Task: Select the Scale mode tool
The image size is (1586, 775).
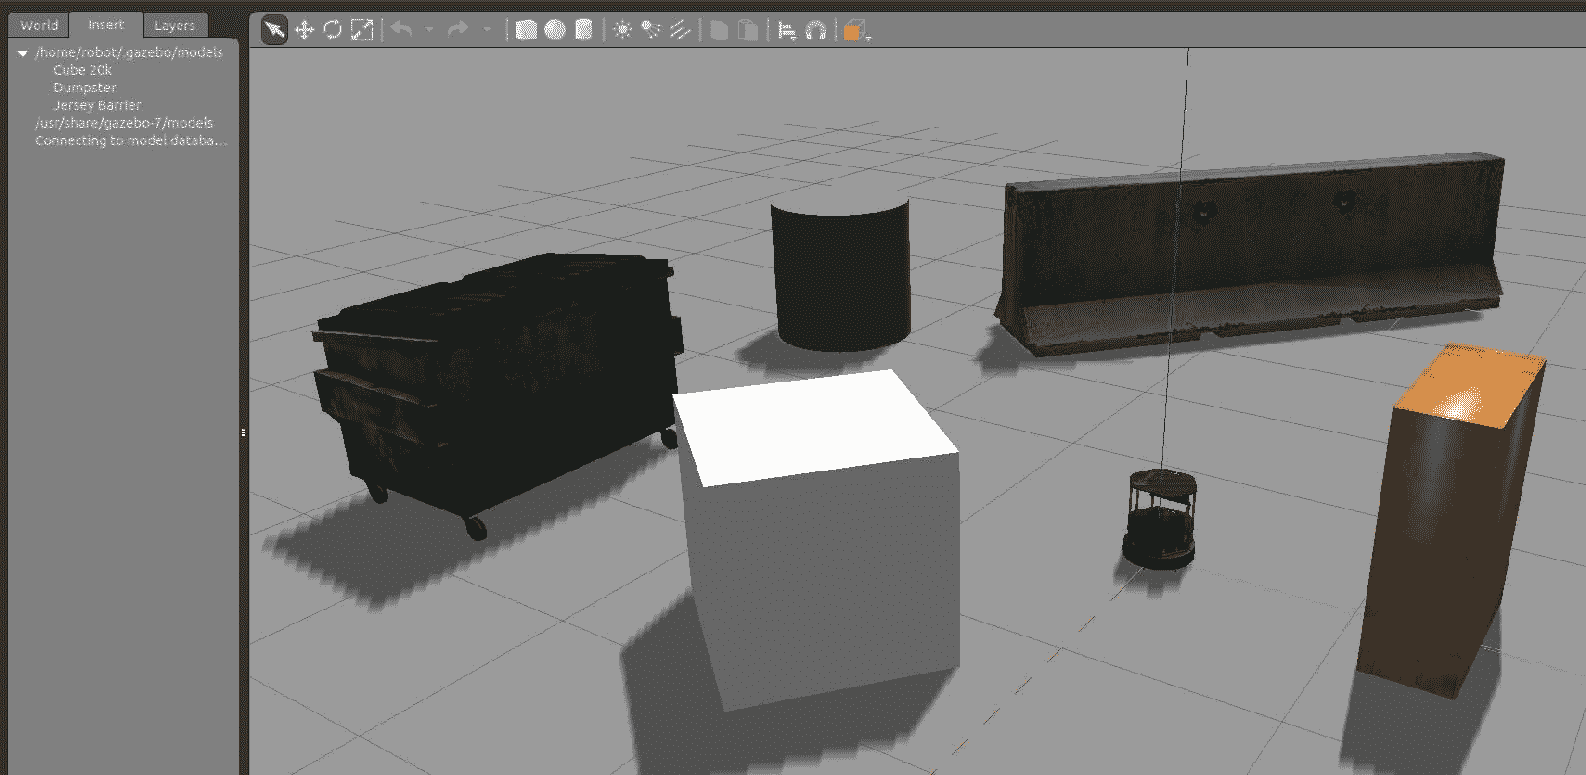Action: 362,30
